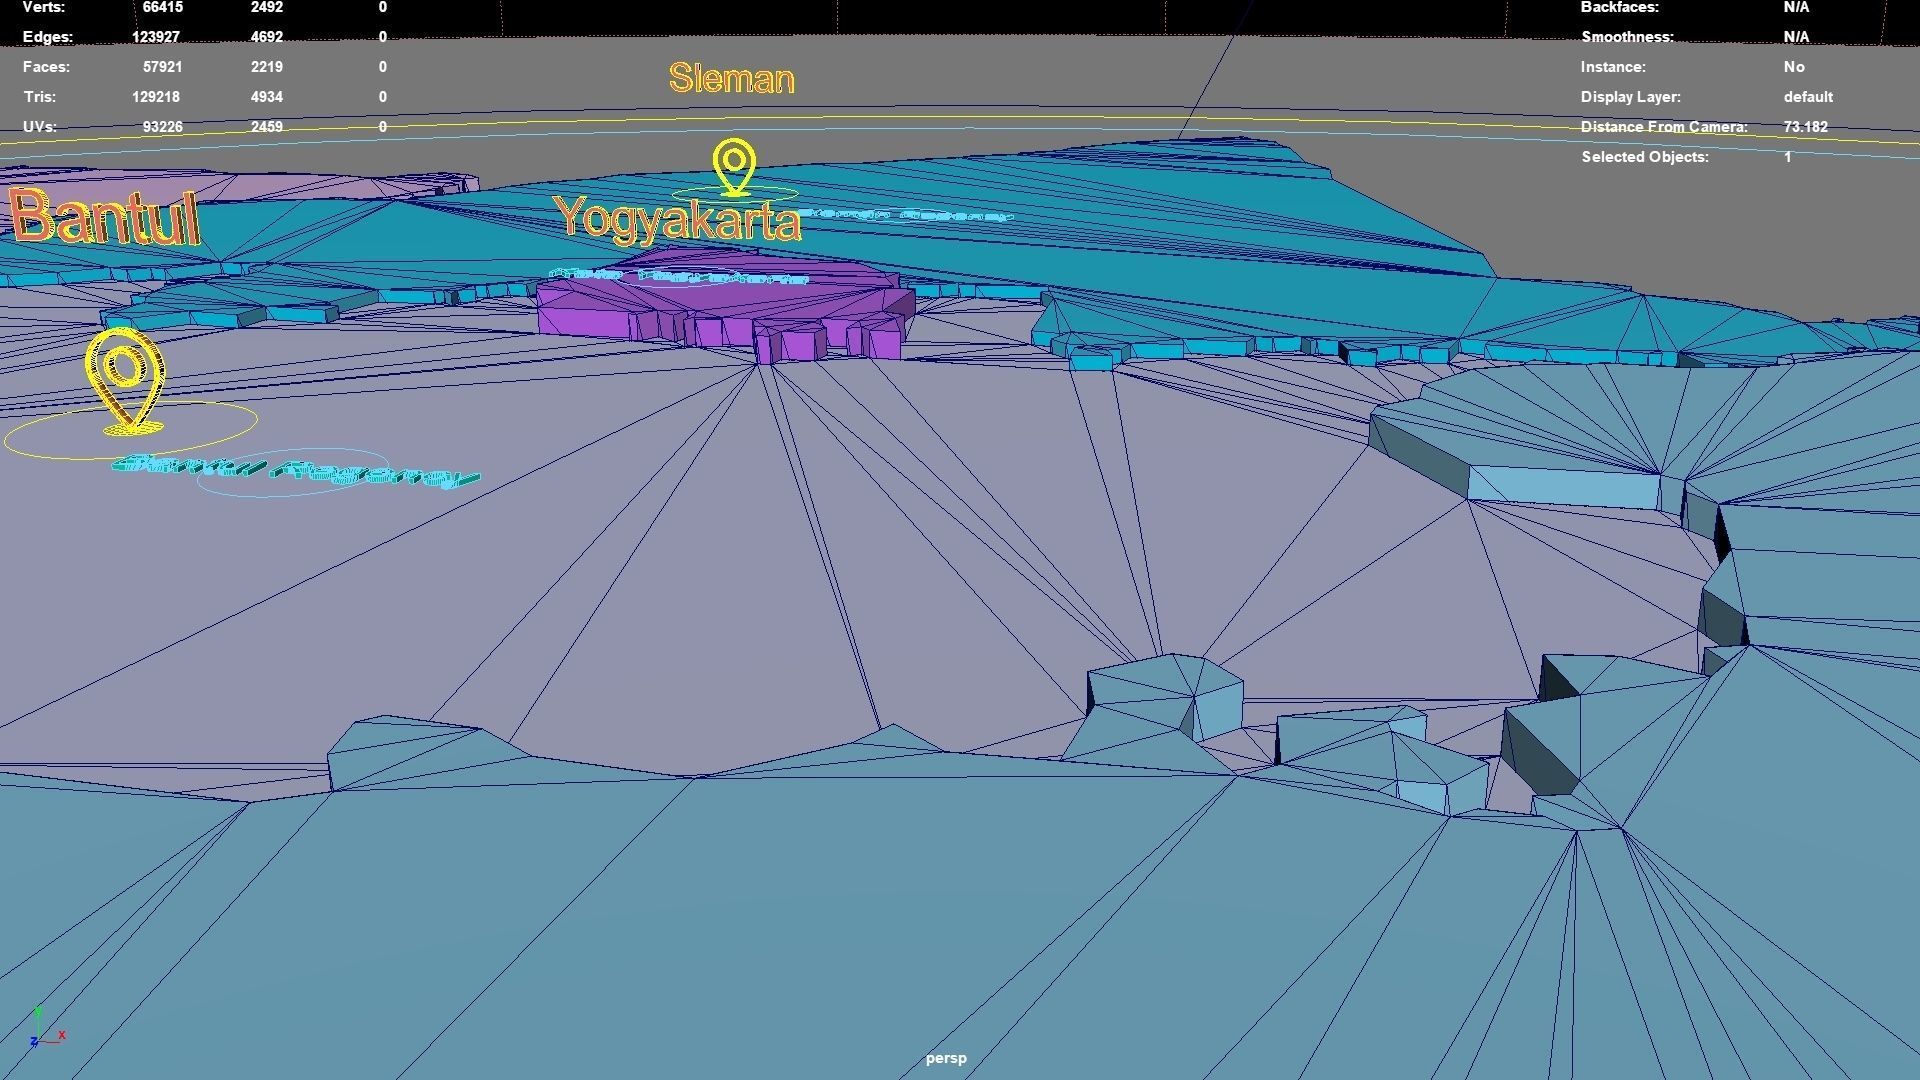This screenshot has height=1080, width=1920.
Task: Click the Display Layer value default
Action: (x=1808, y=97)
